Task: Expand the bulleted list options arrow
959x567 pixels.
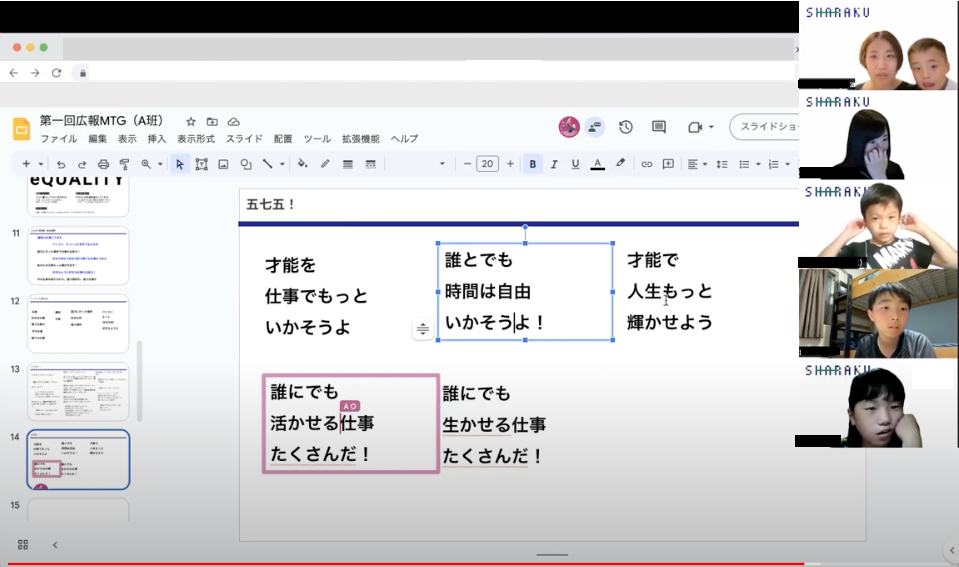Action: coord(758,164)
